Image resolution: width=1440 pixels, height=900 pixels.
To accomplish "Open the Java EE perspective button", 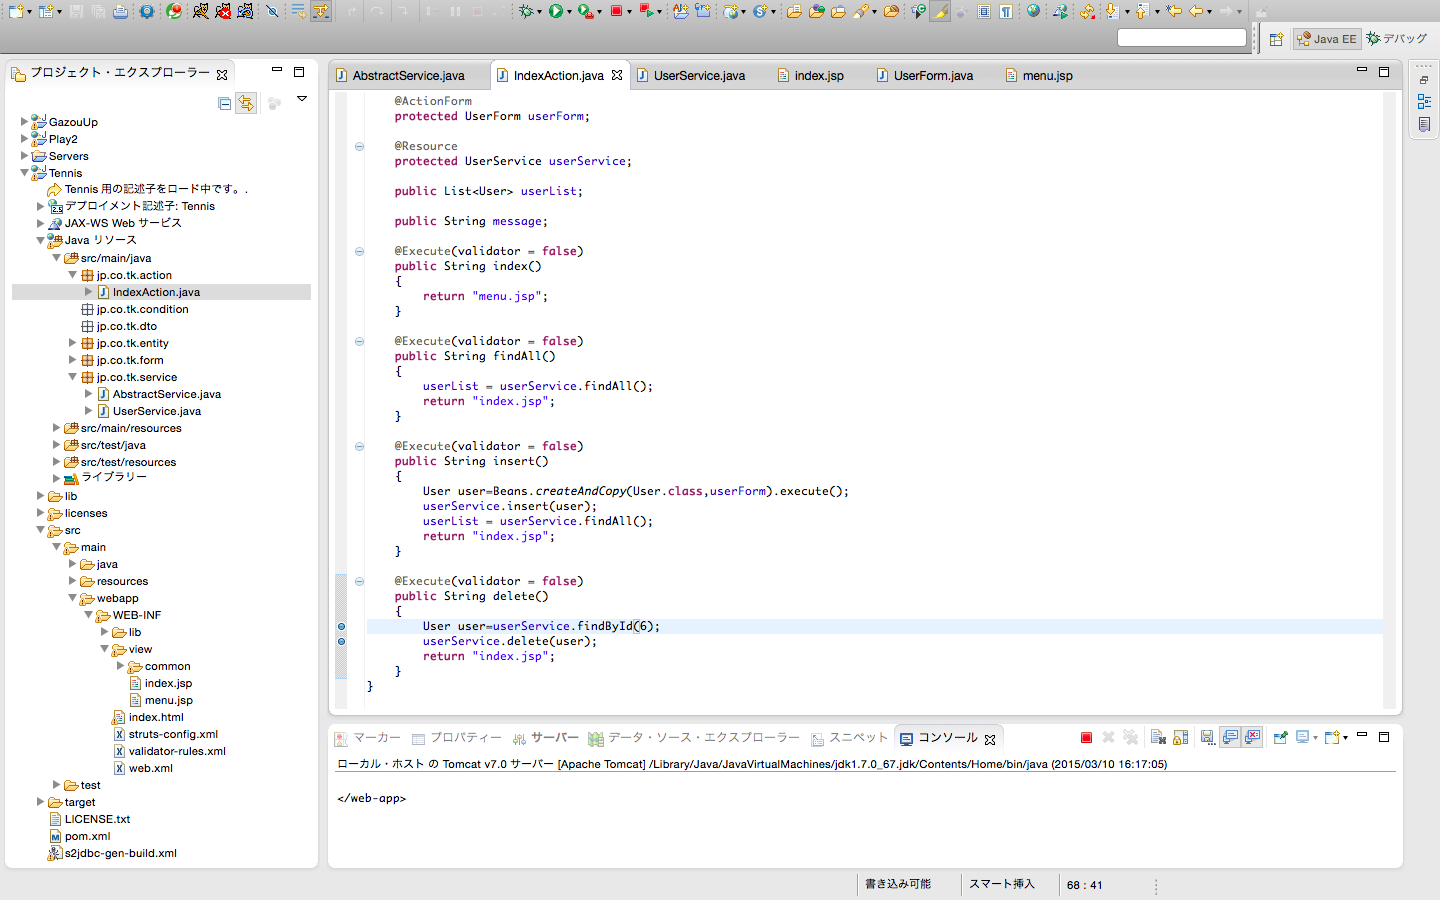I will (1327, 39).
